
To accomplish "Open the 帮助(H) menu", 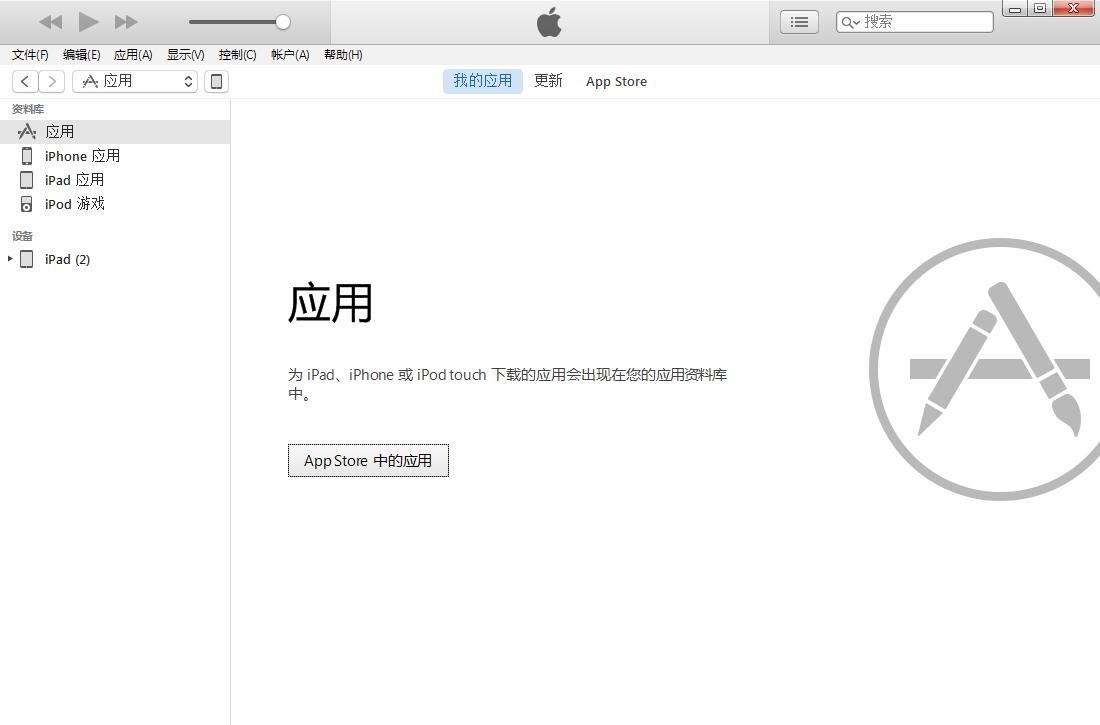I will (x=343, y=55).
